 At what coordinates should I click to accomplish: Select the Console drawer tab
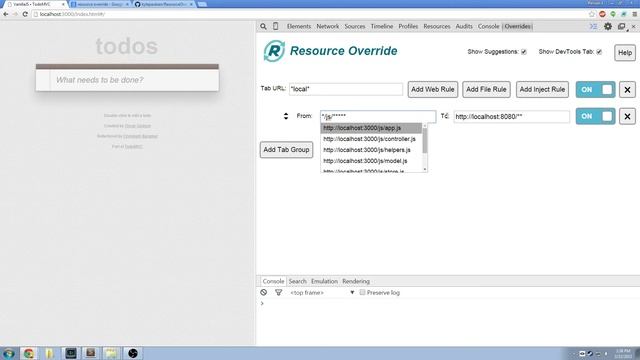273,281
